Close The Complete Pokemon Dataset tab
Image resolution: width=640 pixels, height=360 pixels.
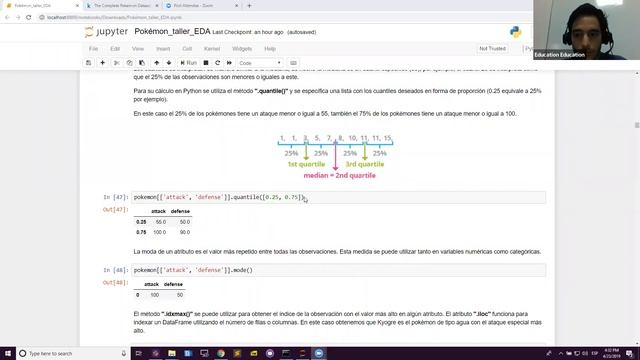click(x=157, y=6)
